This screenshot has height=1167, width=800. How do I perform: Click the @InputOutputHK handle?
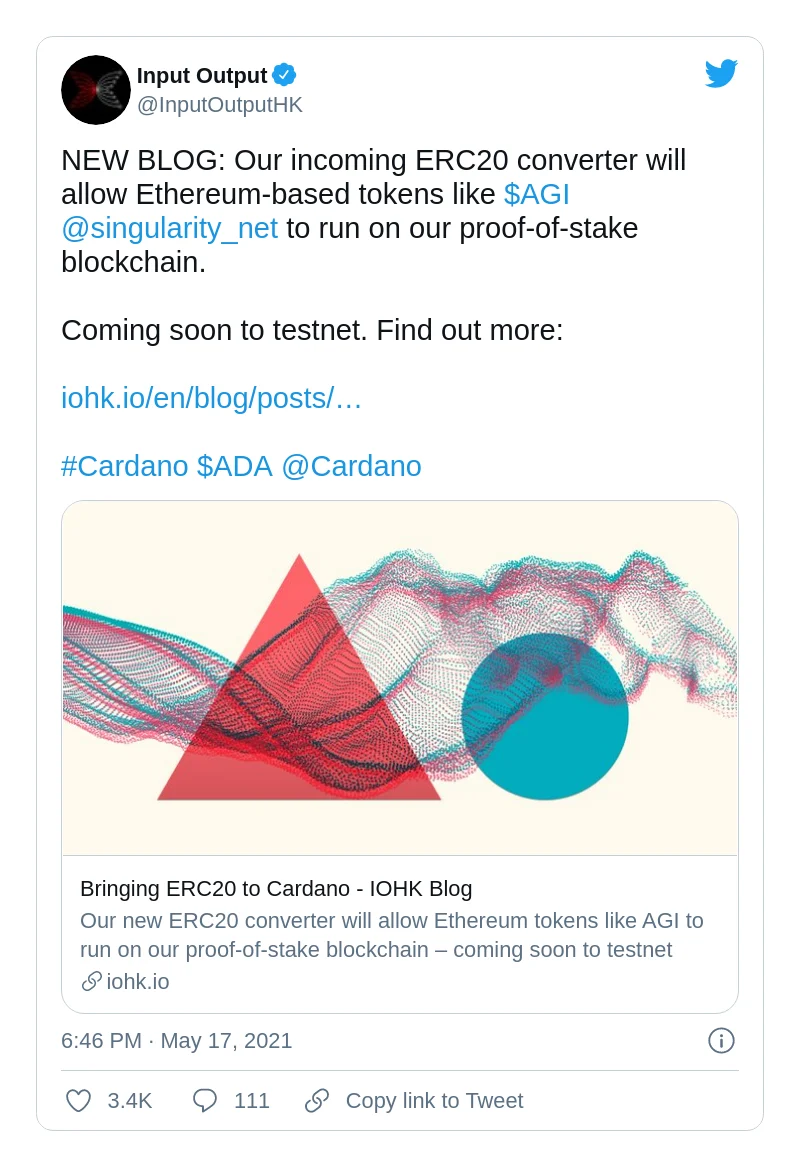point(219,105)
